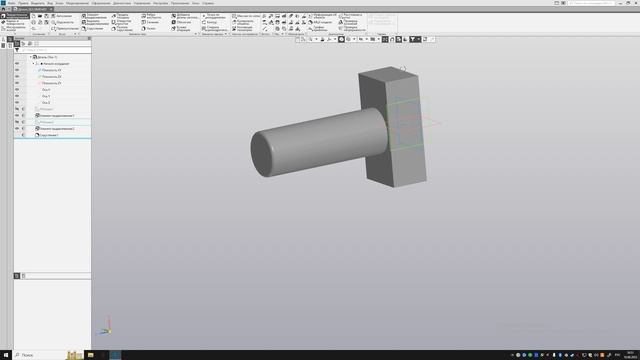Open the Оформление menu
The image size is (640, 360).
pyautogui.click(x=101, y=3)
